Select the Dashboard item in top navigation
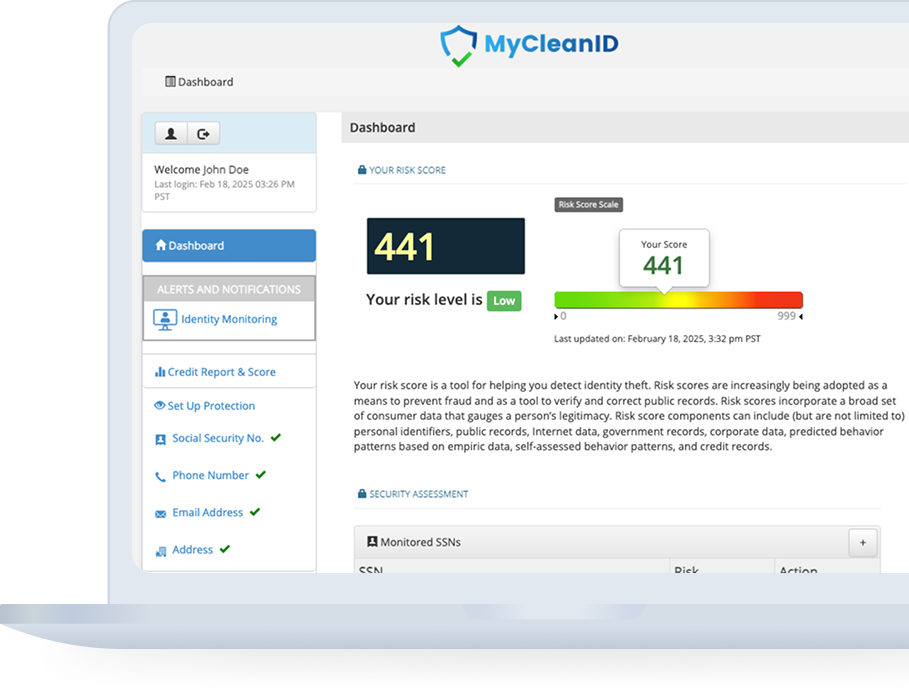The height and width of the screenshot is (693, 909). coord(199,82)
